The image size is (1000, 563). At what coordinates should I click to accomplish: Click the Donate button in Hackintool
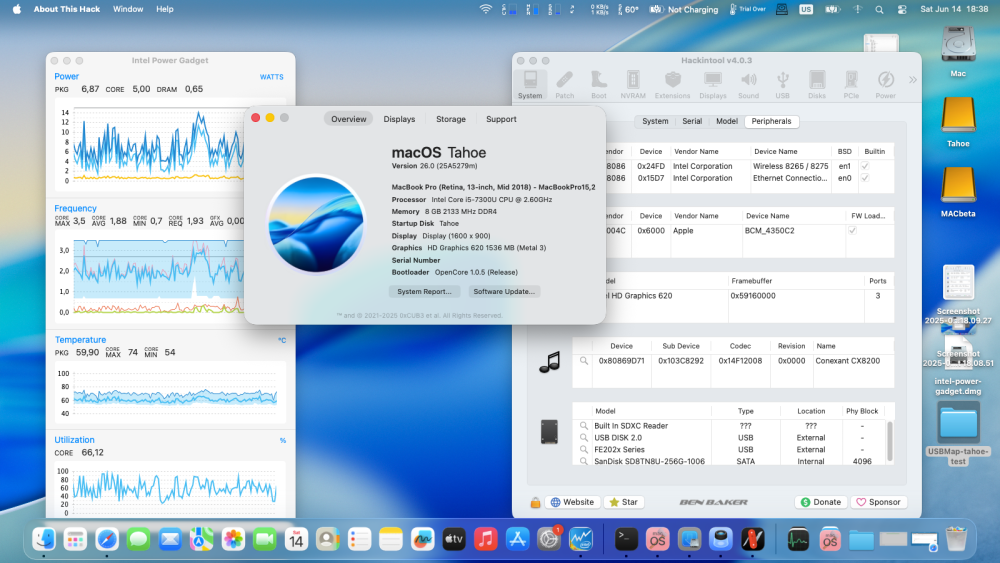tap(821, 502)
